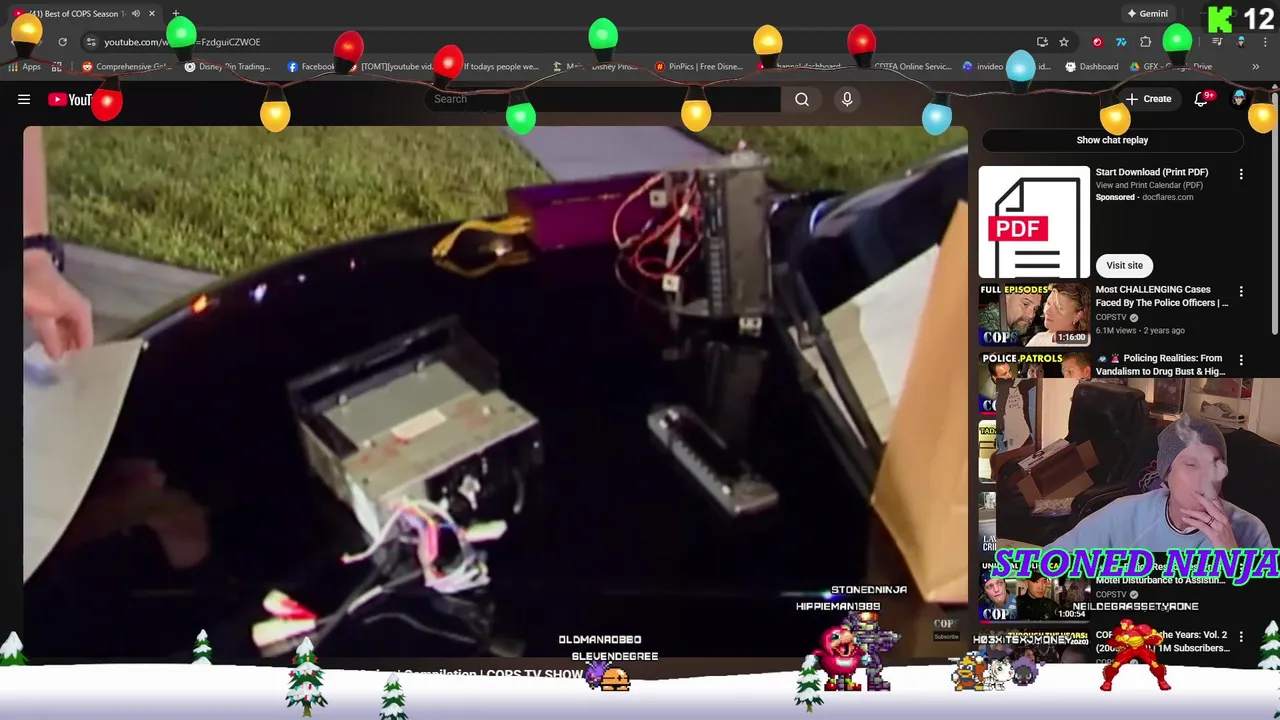Open a new browser tab
1280x720 pixels.
pos(176,14)
